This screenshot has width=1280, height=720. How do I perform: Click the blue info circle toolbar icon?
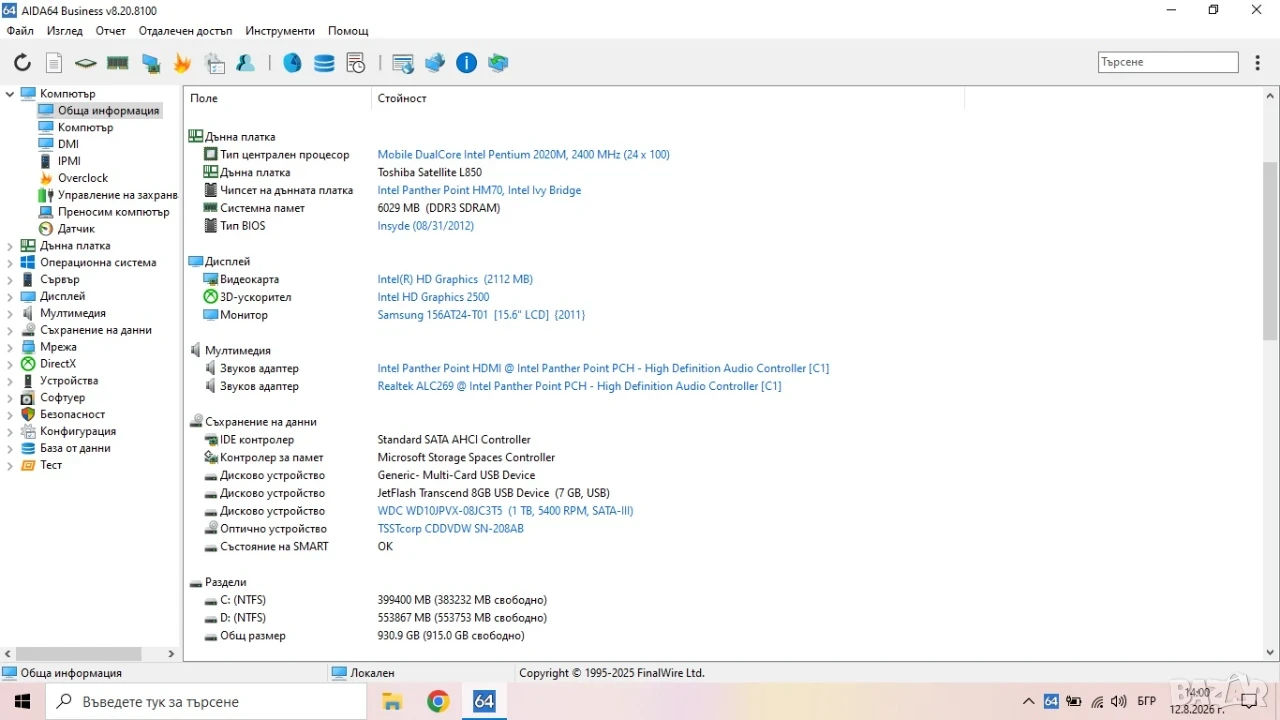coord(466,63)
